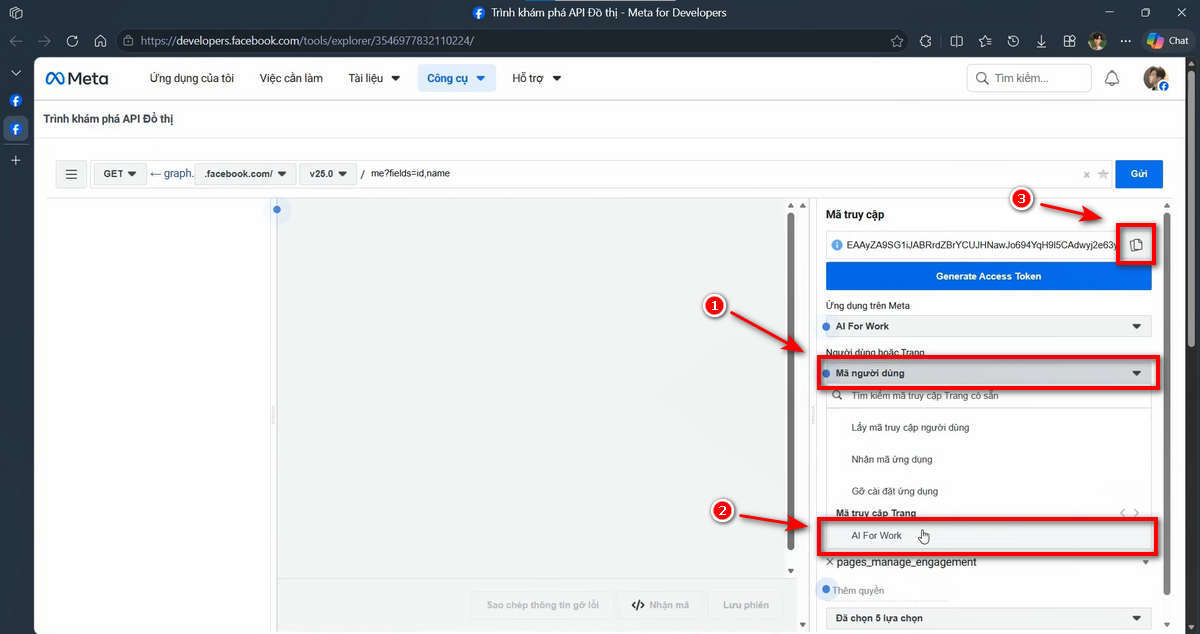Click the access token text field

(x=980, y=245)
